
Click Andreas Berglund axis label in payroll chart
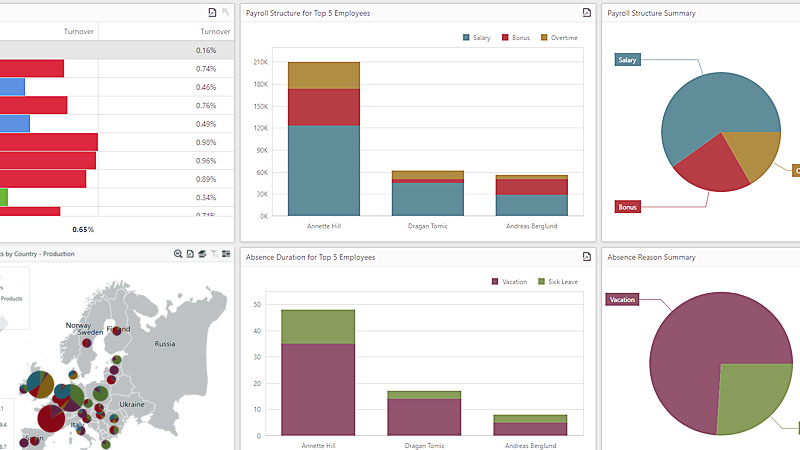[532, 226]
